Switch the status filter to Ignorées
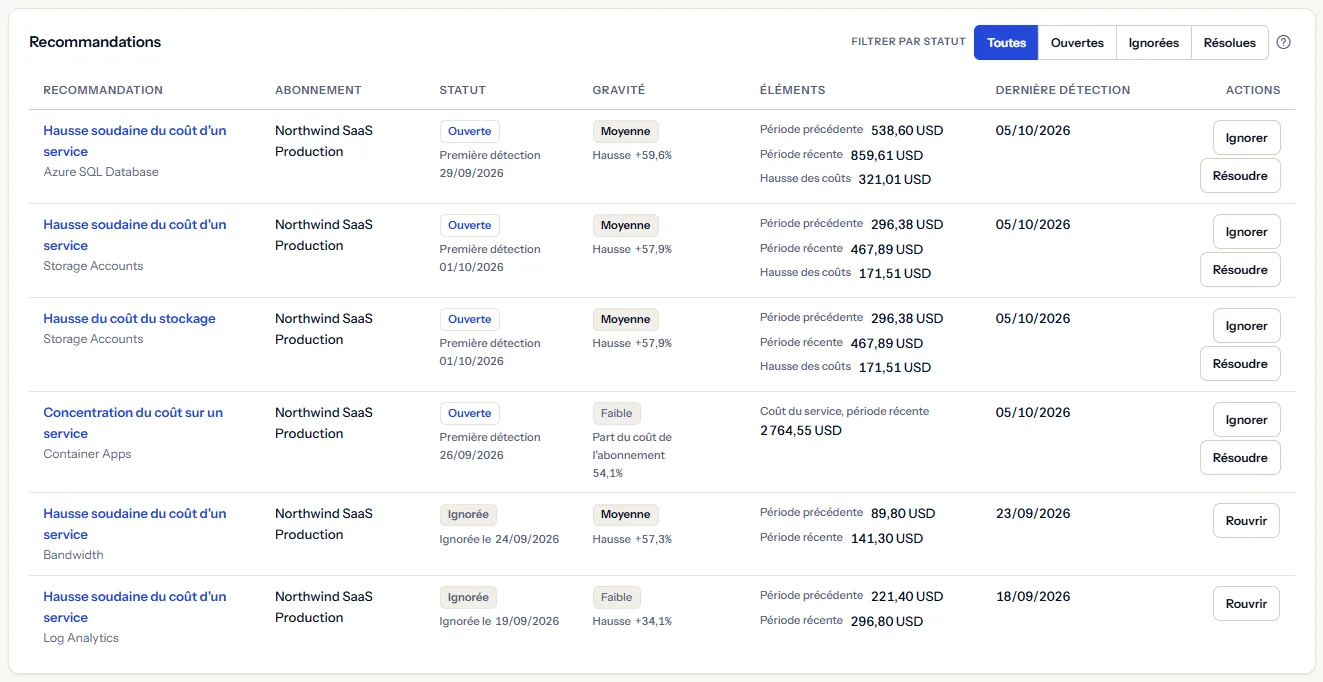This screenshot has height=682, width=1323. [x=1154, y=43]
